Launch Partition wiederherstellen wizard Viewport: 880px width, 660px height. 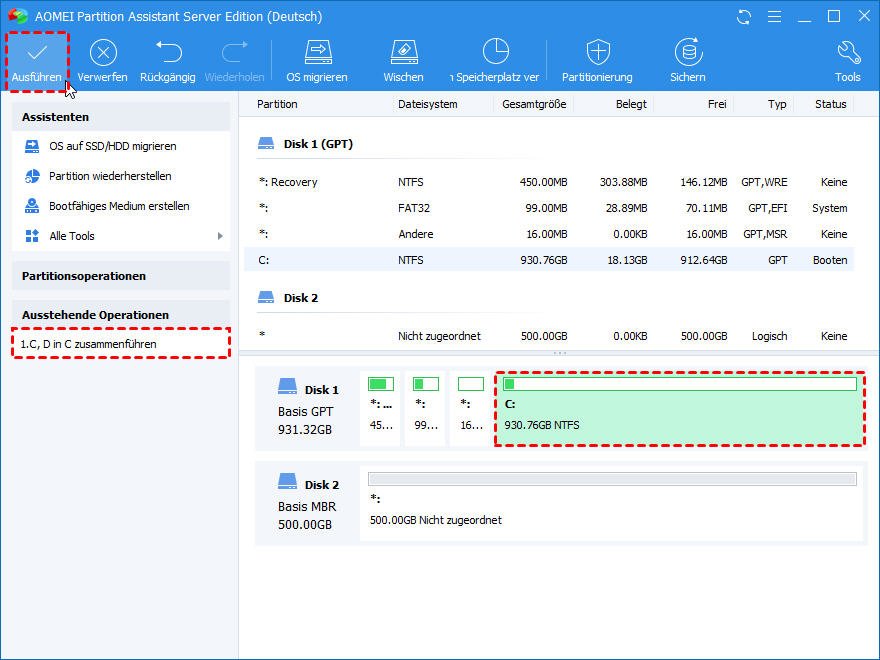(x=110, y=176)
